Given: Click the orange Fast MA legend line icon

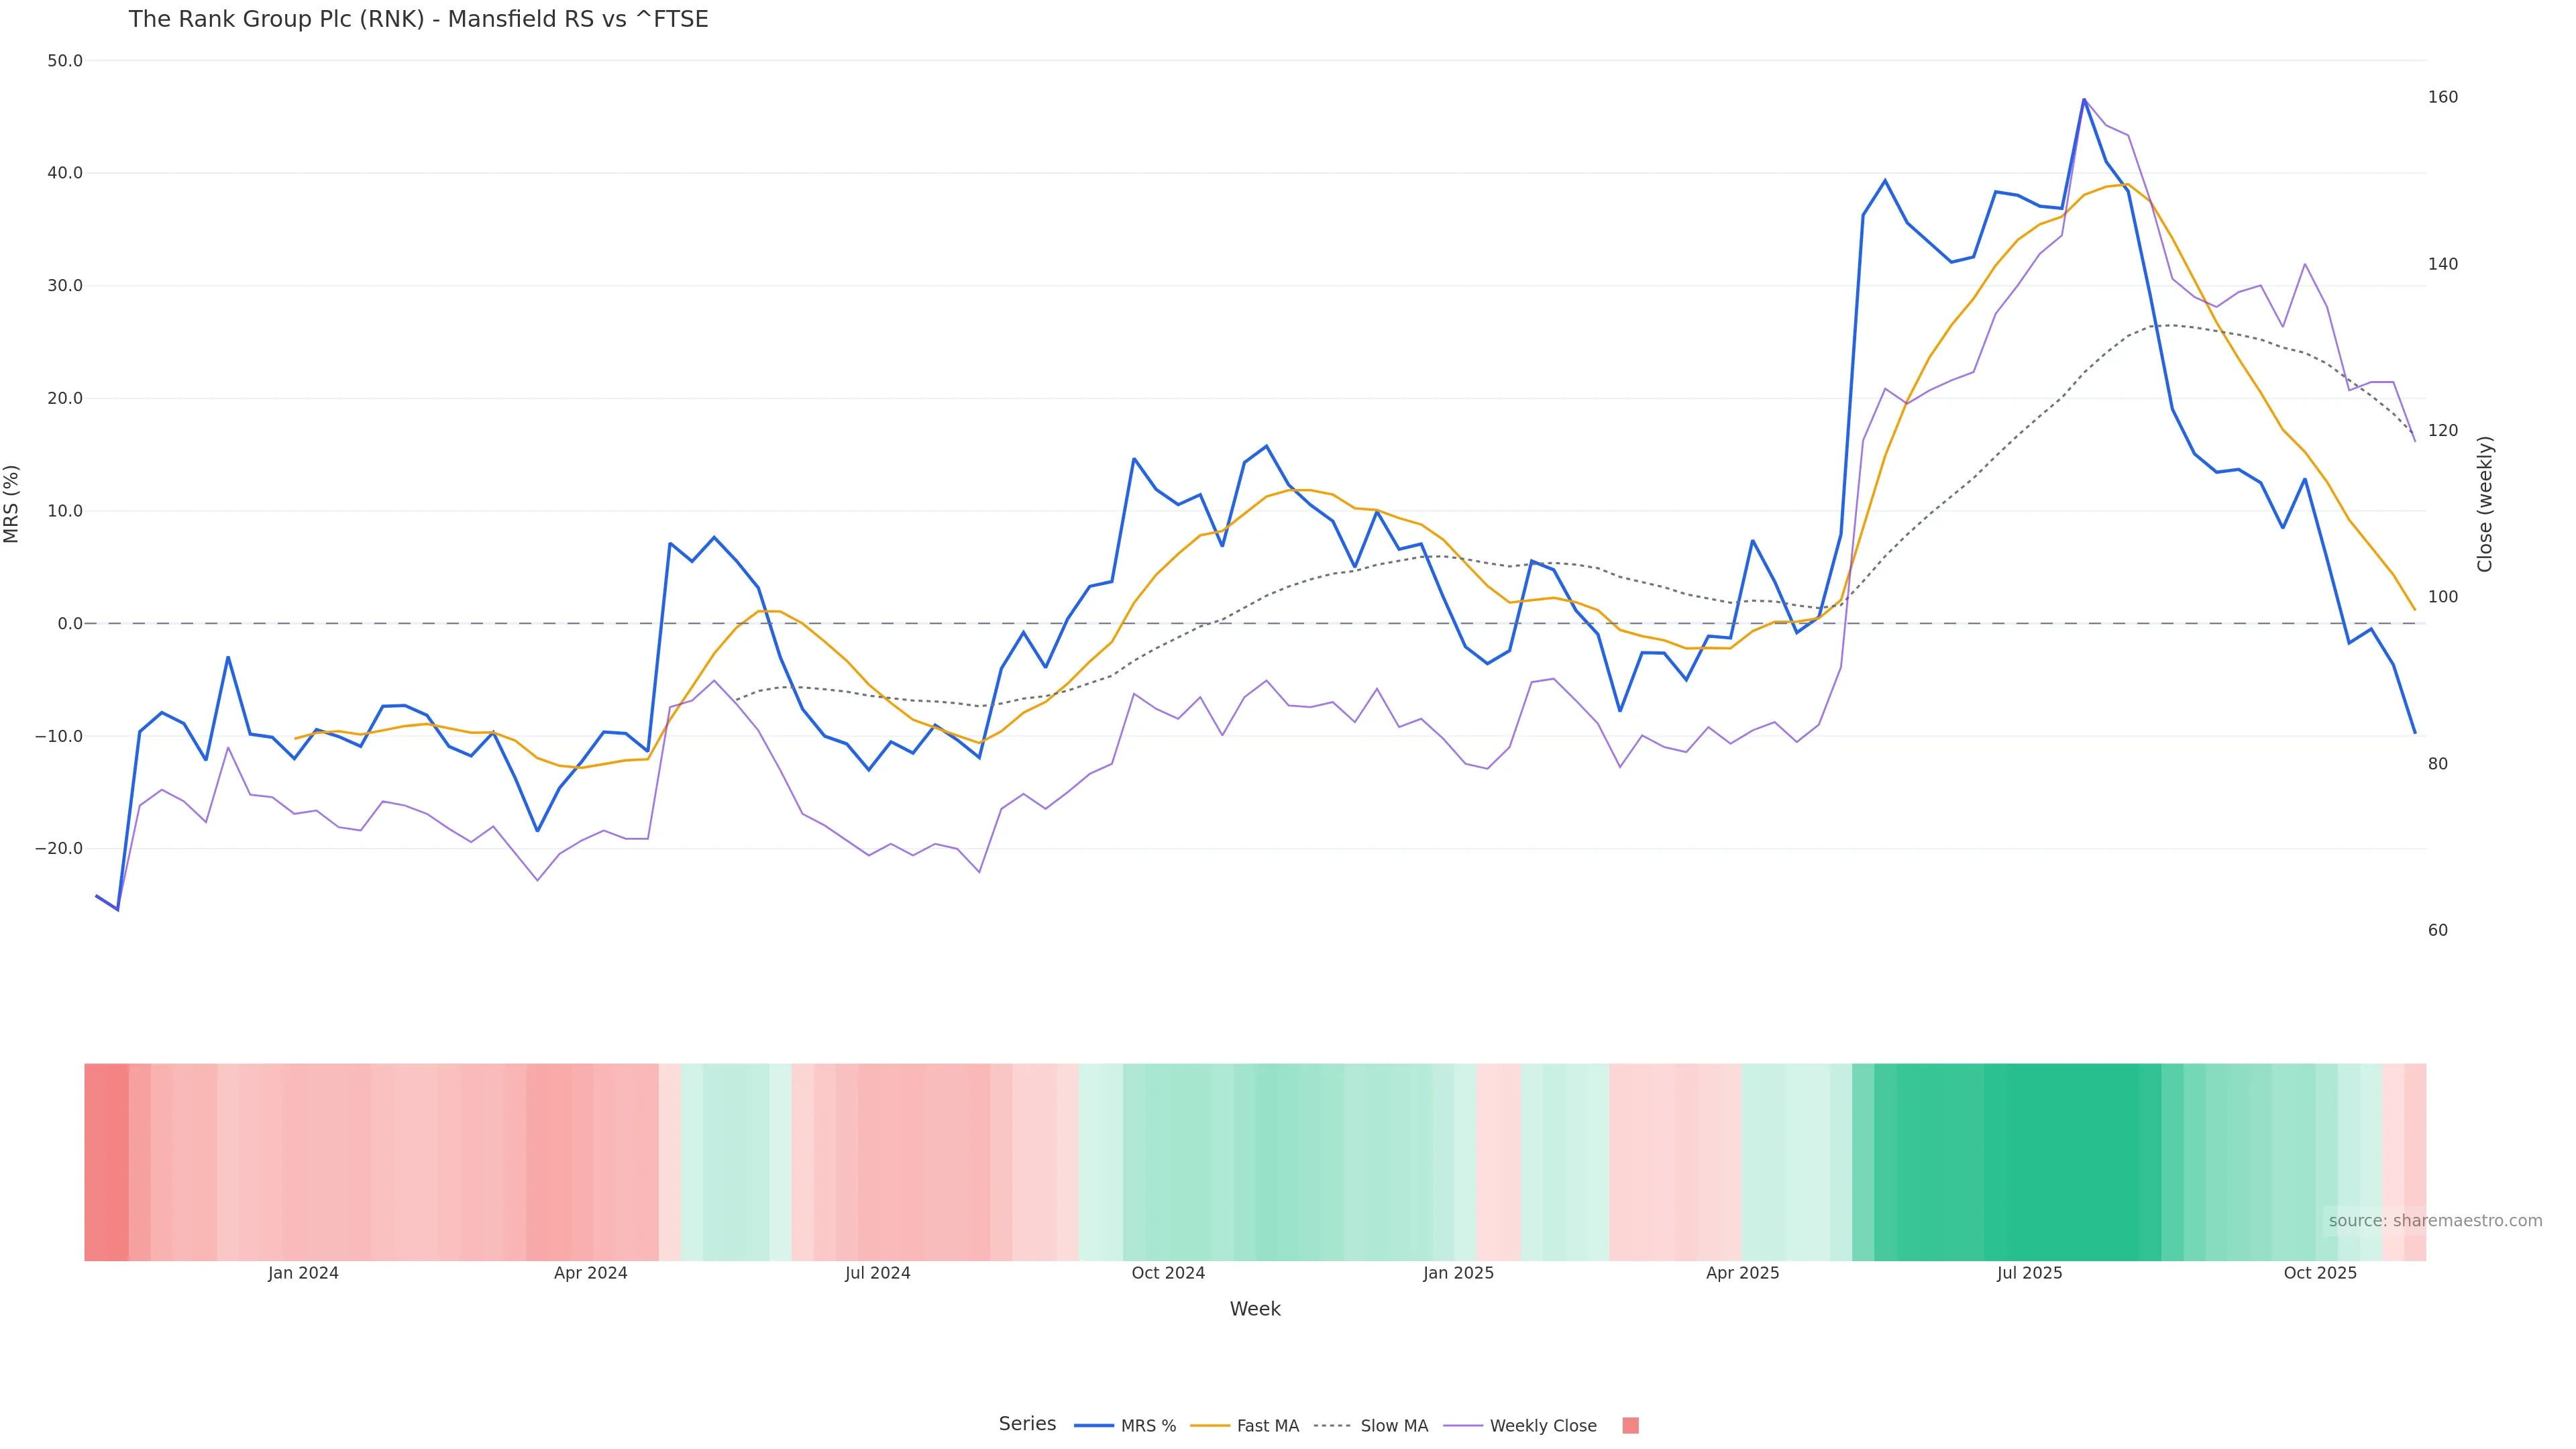Looking at the screenshot, I should pyautogui.click(x=1210, y=1426).
